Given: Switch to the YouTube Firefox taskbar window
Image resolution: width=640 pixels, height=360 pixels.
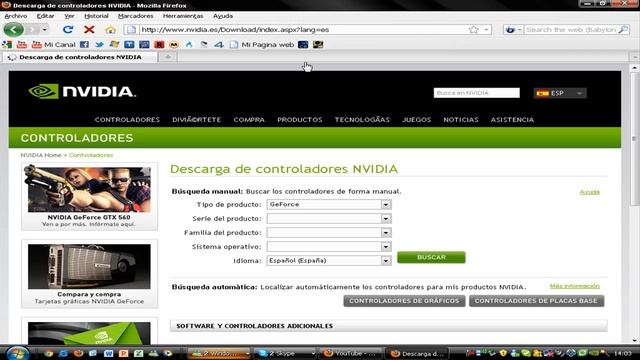Looking at the screenshot, I should pos(351,353).
